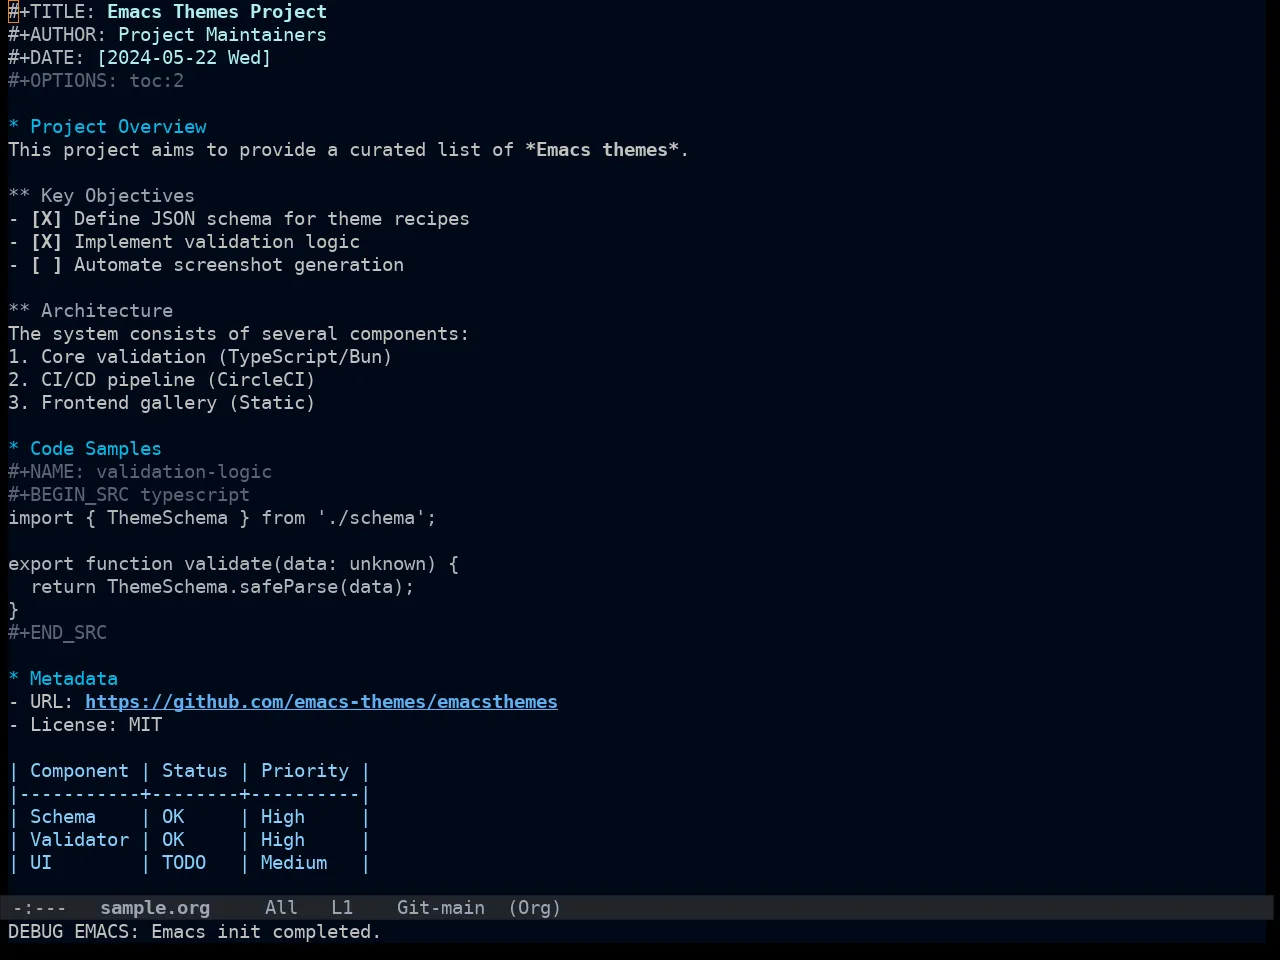Click Git-main branch indicator in mode line
This screenshot has width=1280, height=960.
tap(441, 908)
